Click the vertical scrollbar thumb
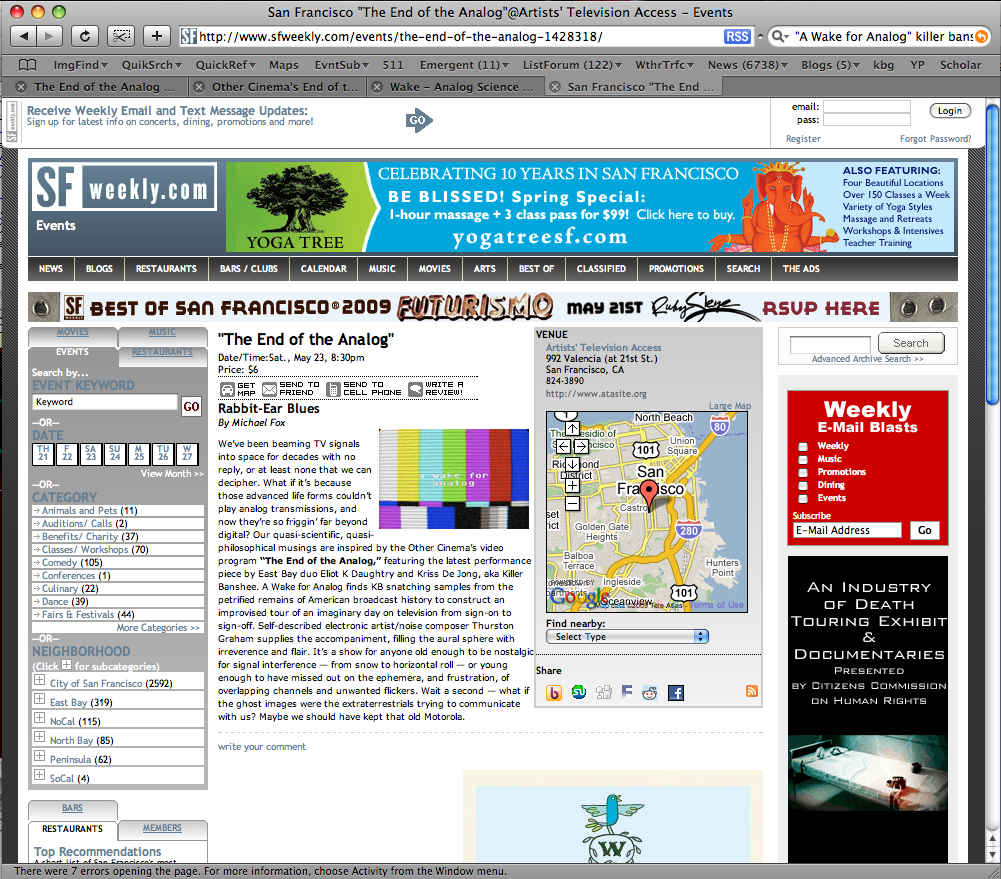 [x=992, y=254]
